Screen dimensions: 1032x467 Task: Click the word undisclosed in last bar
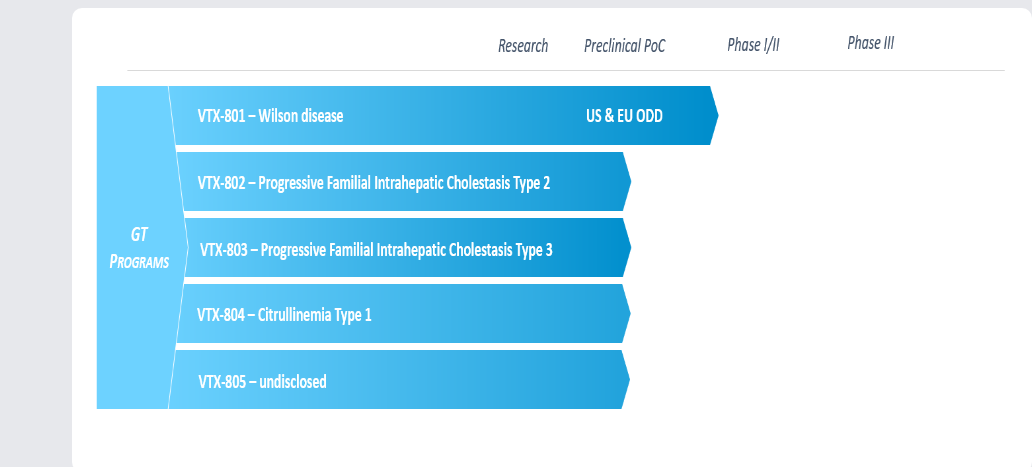coord(293,381)
